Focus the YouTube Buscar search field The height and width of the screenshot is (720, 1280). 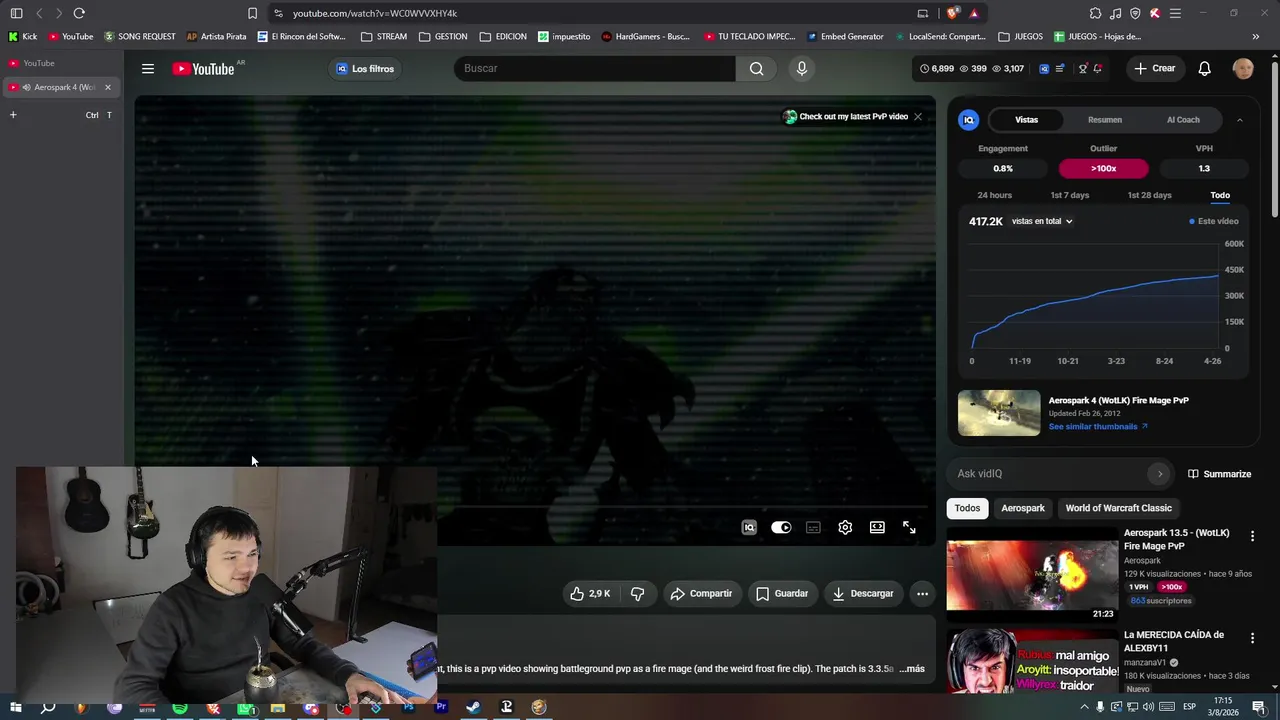(595, 69)
